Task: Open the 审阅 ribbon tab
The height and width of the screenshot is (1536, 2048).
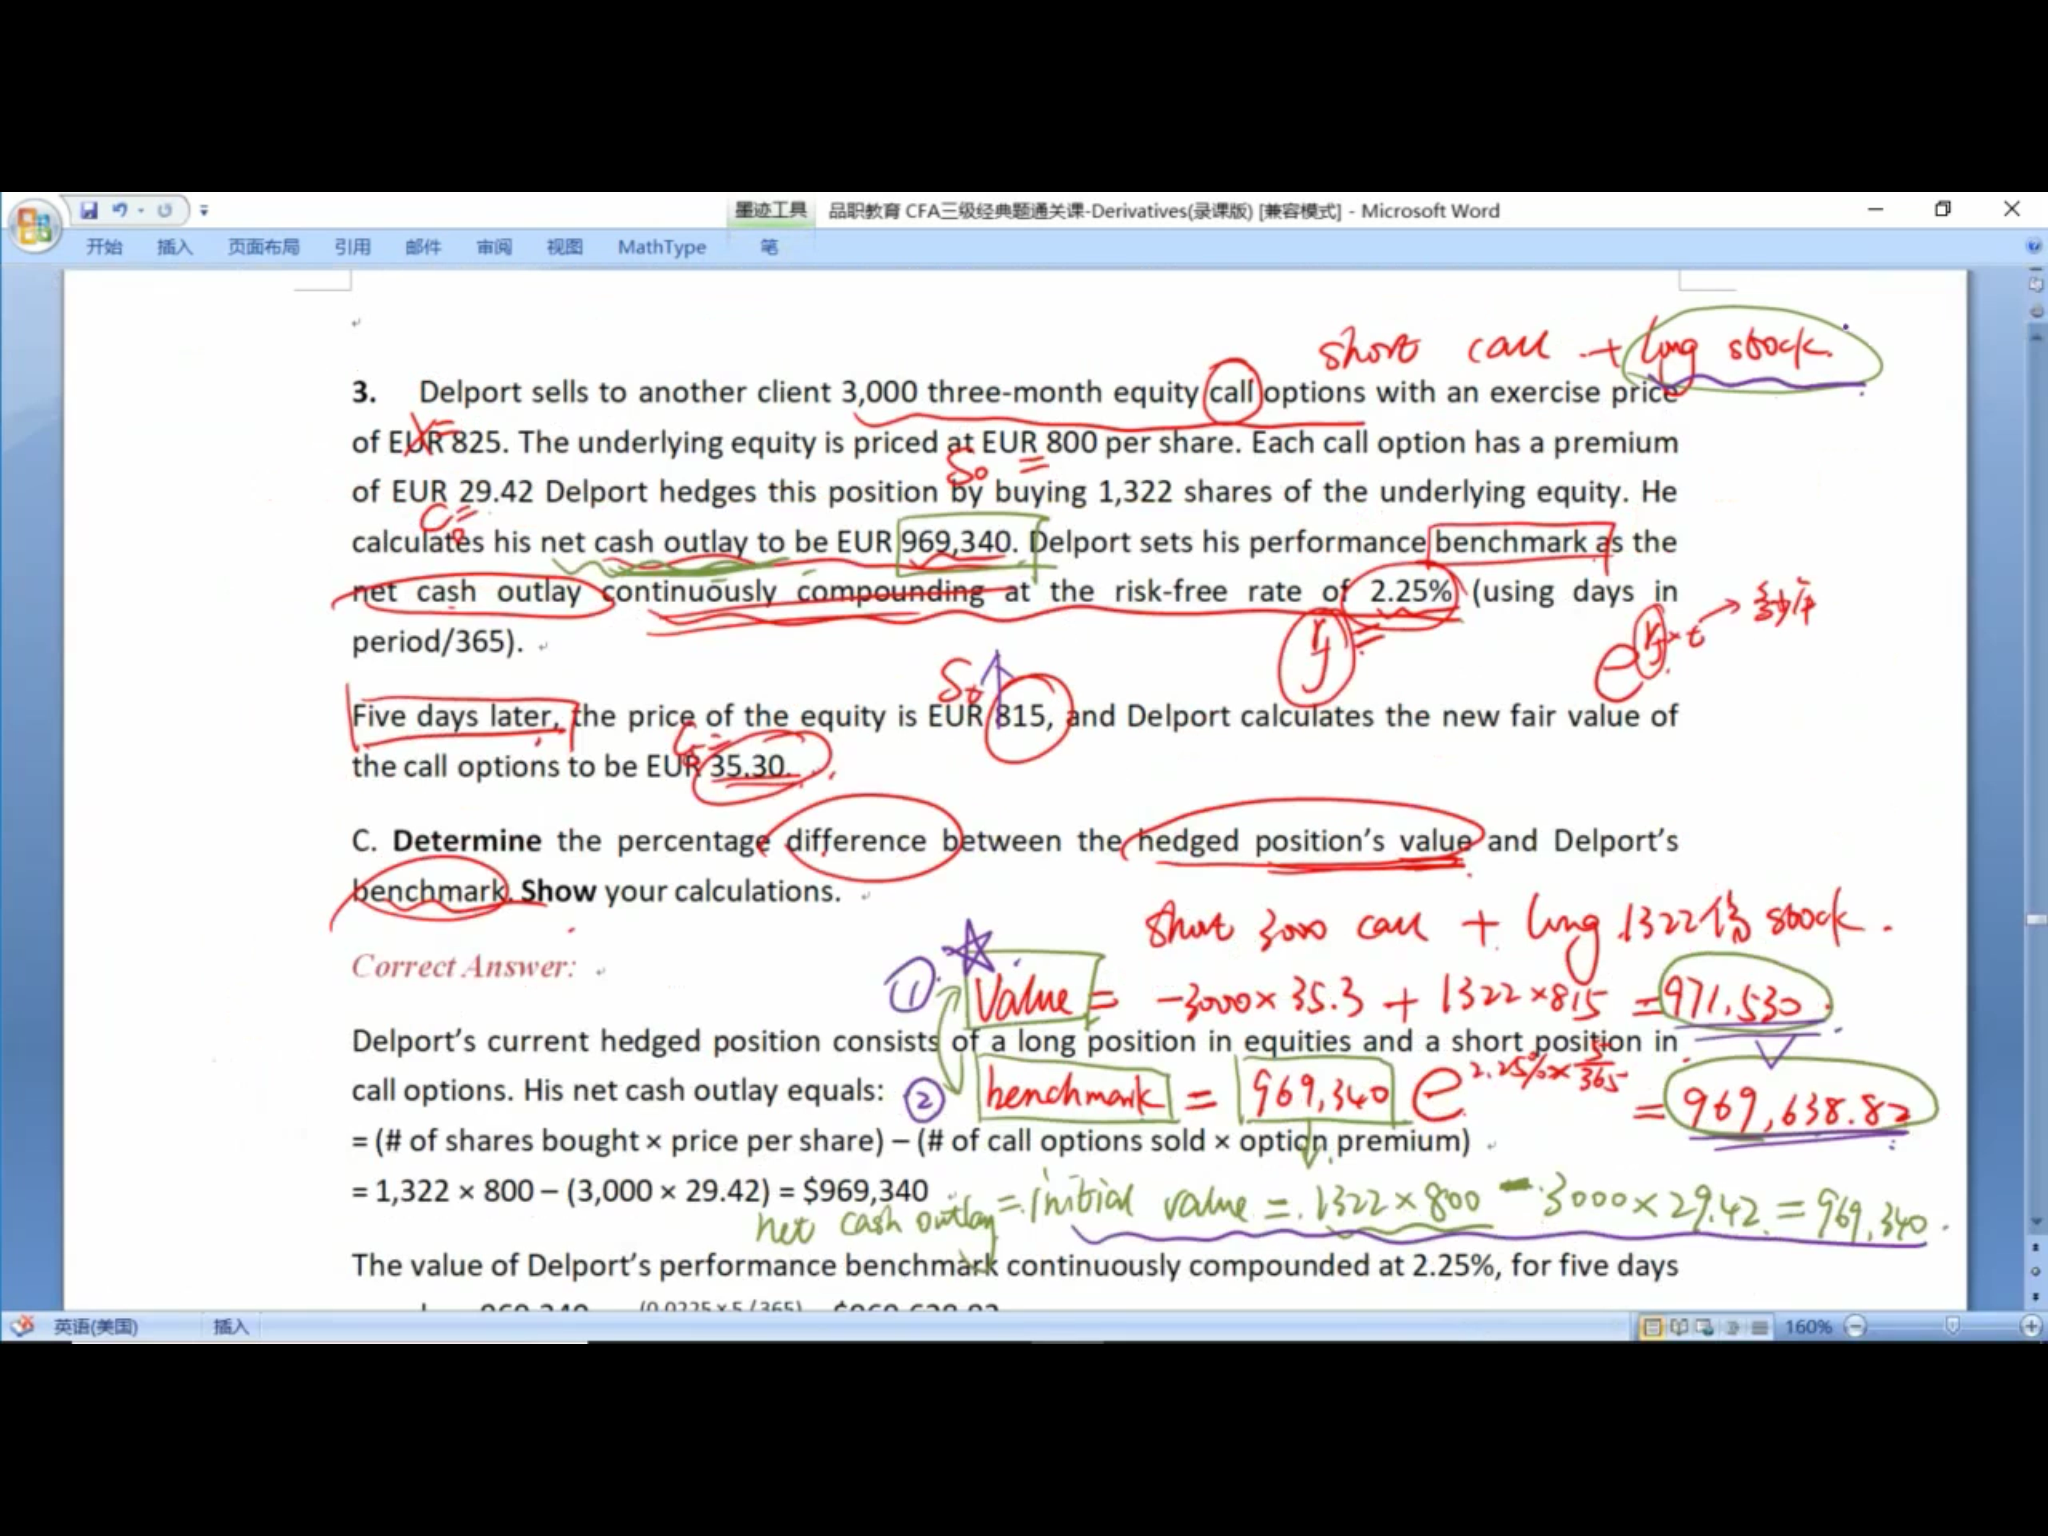Action: tap(494, 247)
